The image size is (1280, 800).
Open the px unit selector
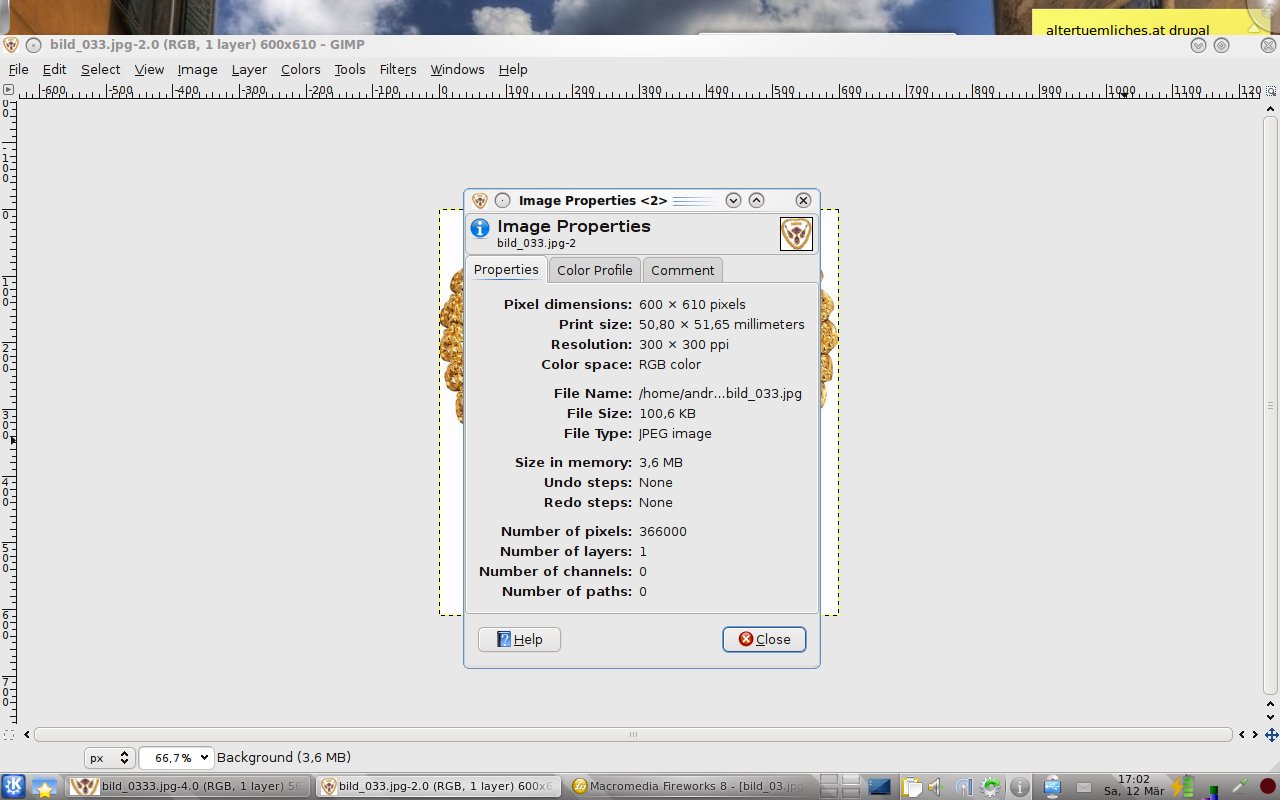coord(109,758)
